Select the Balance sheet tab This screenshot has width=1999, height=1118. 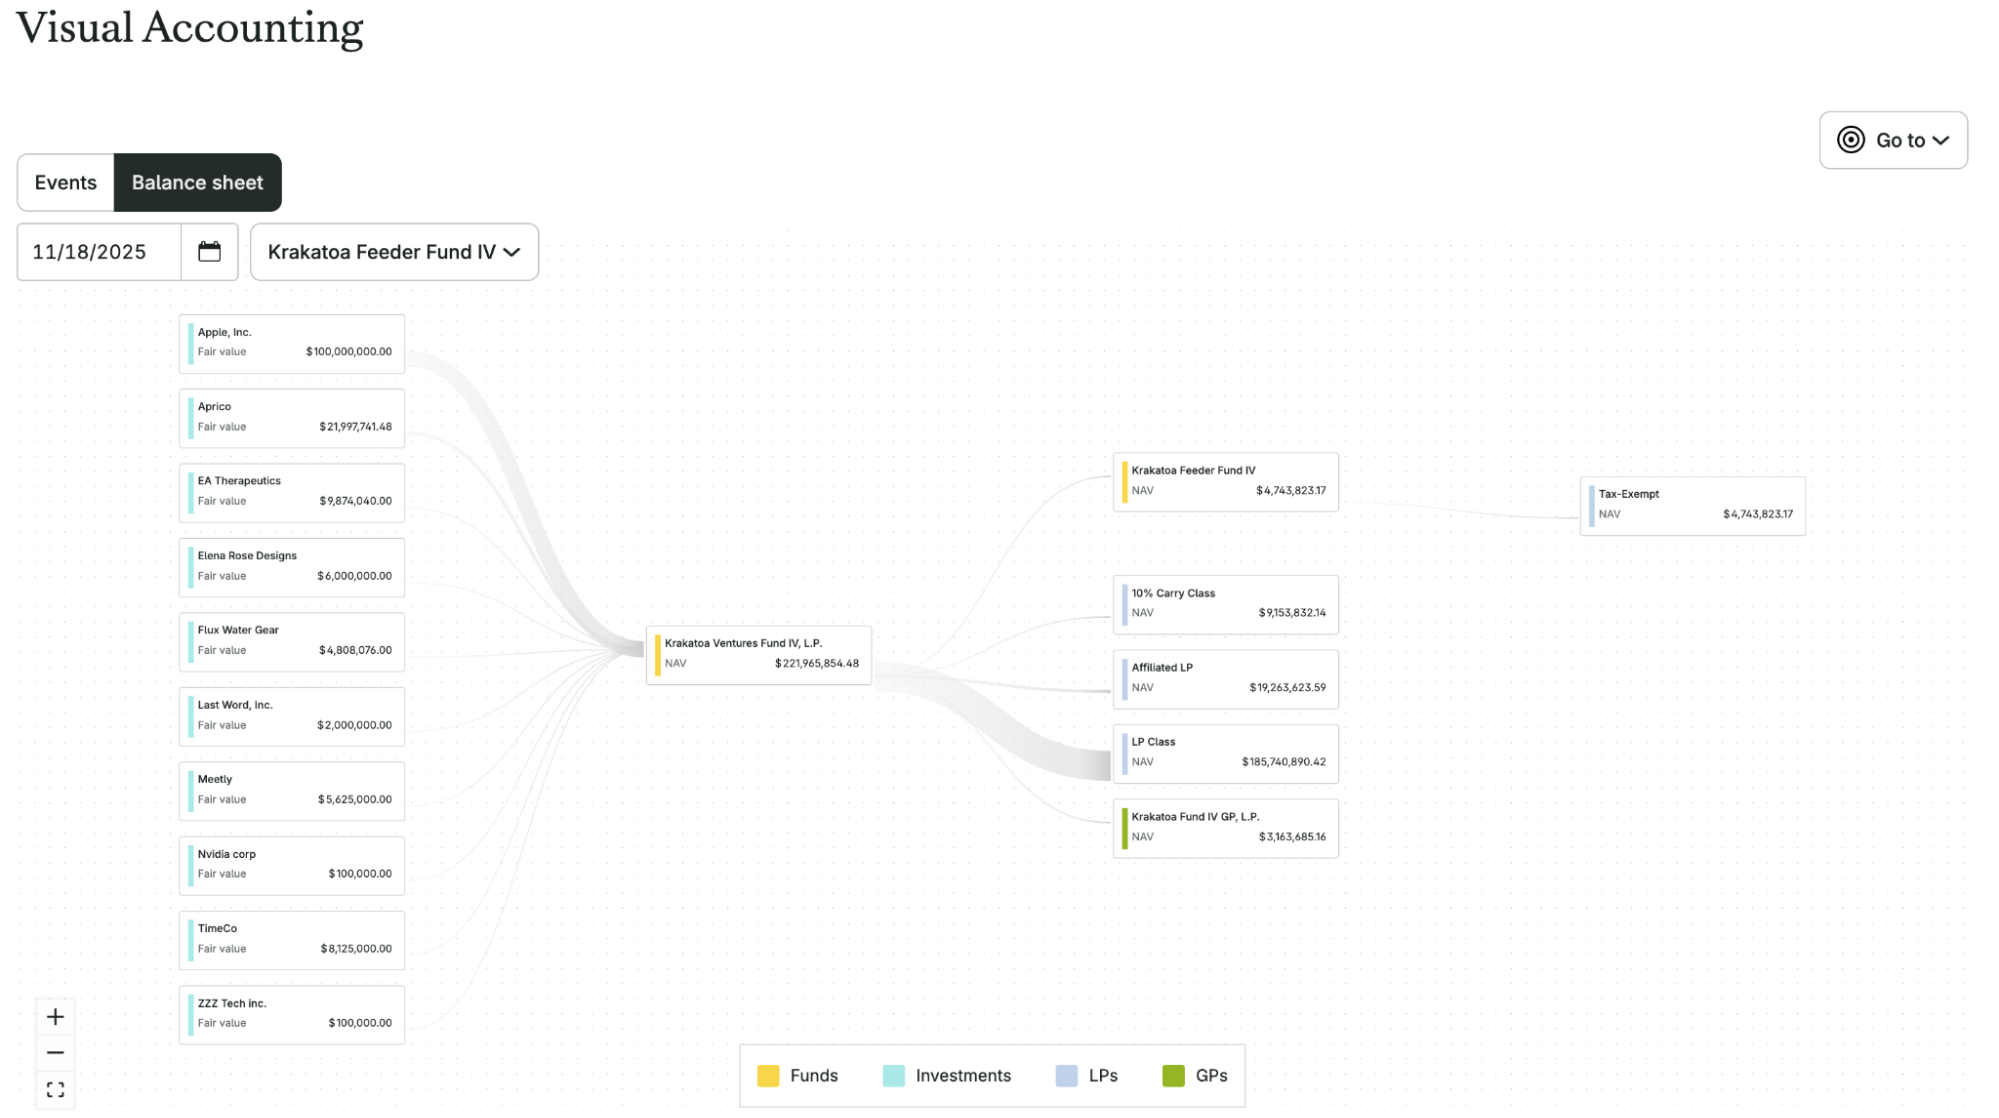click(x=197, y=183)
